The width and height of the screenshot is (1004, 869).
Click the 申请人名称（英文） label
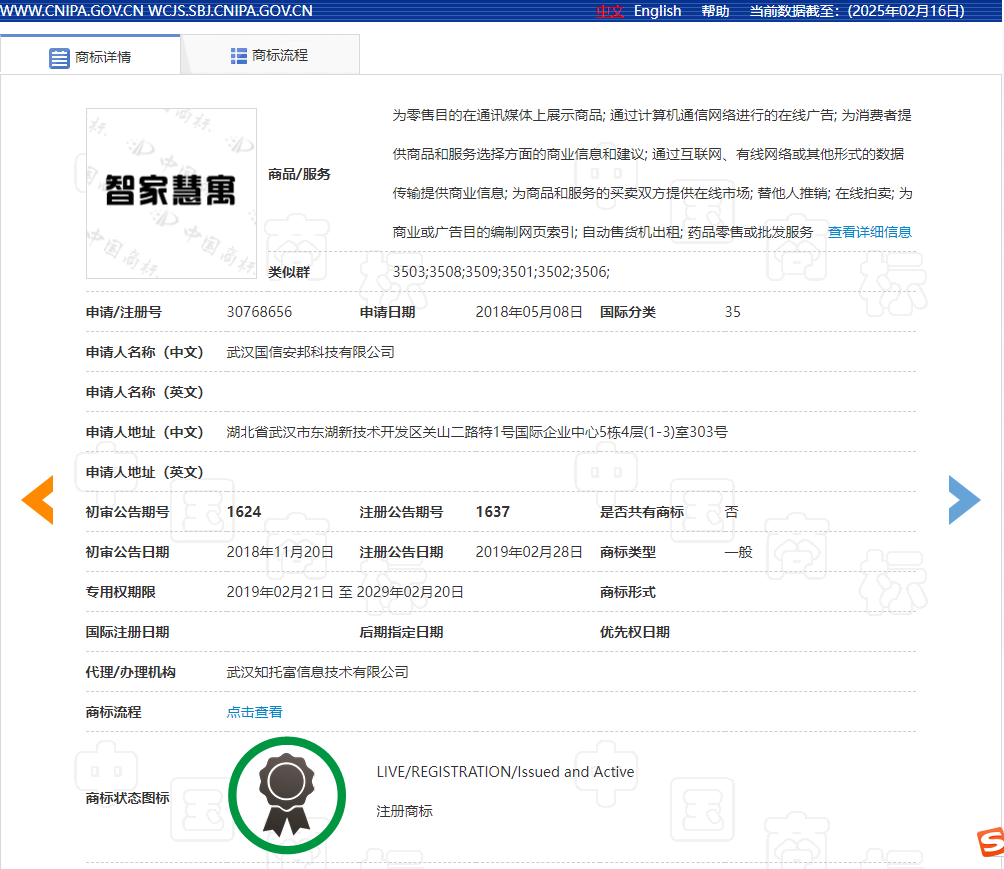coord(145,392)
